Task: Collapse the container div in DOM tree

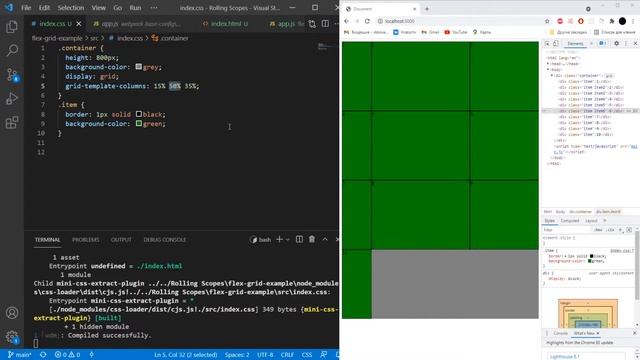Action: pyautogui.click(x=551, y=76)
